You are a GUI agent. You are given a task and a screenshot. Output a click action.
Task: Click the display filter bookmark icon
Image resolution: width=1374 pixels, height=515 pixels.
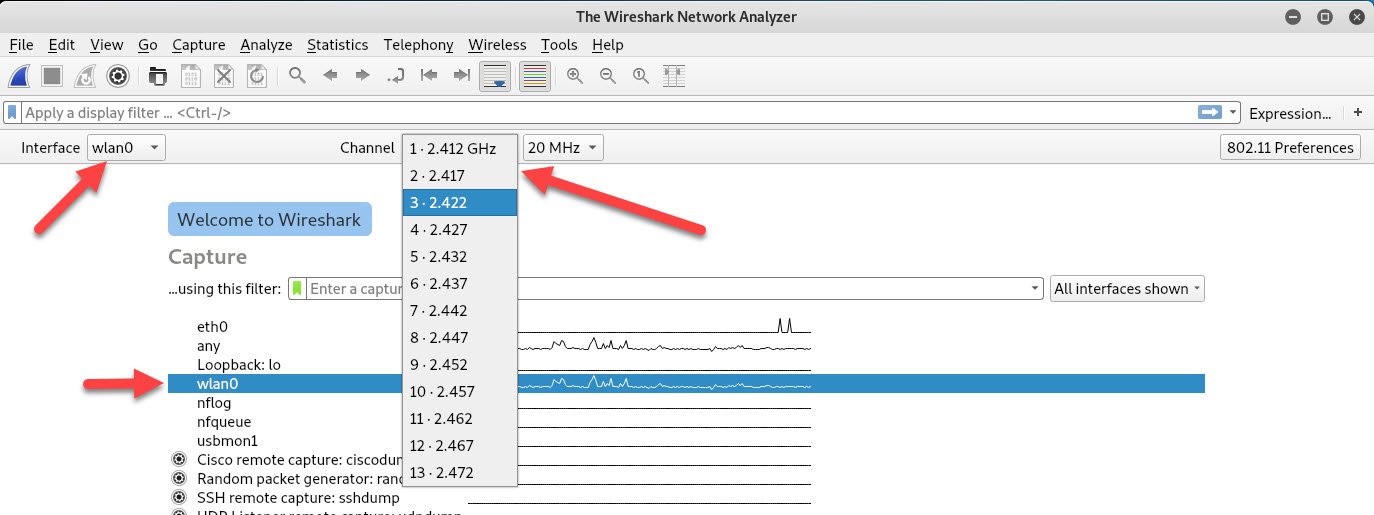point(14,113)
